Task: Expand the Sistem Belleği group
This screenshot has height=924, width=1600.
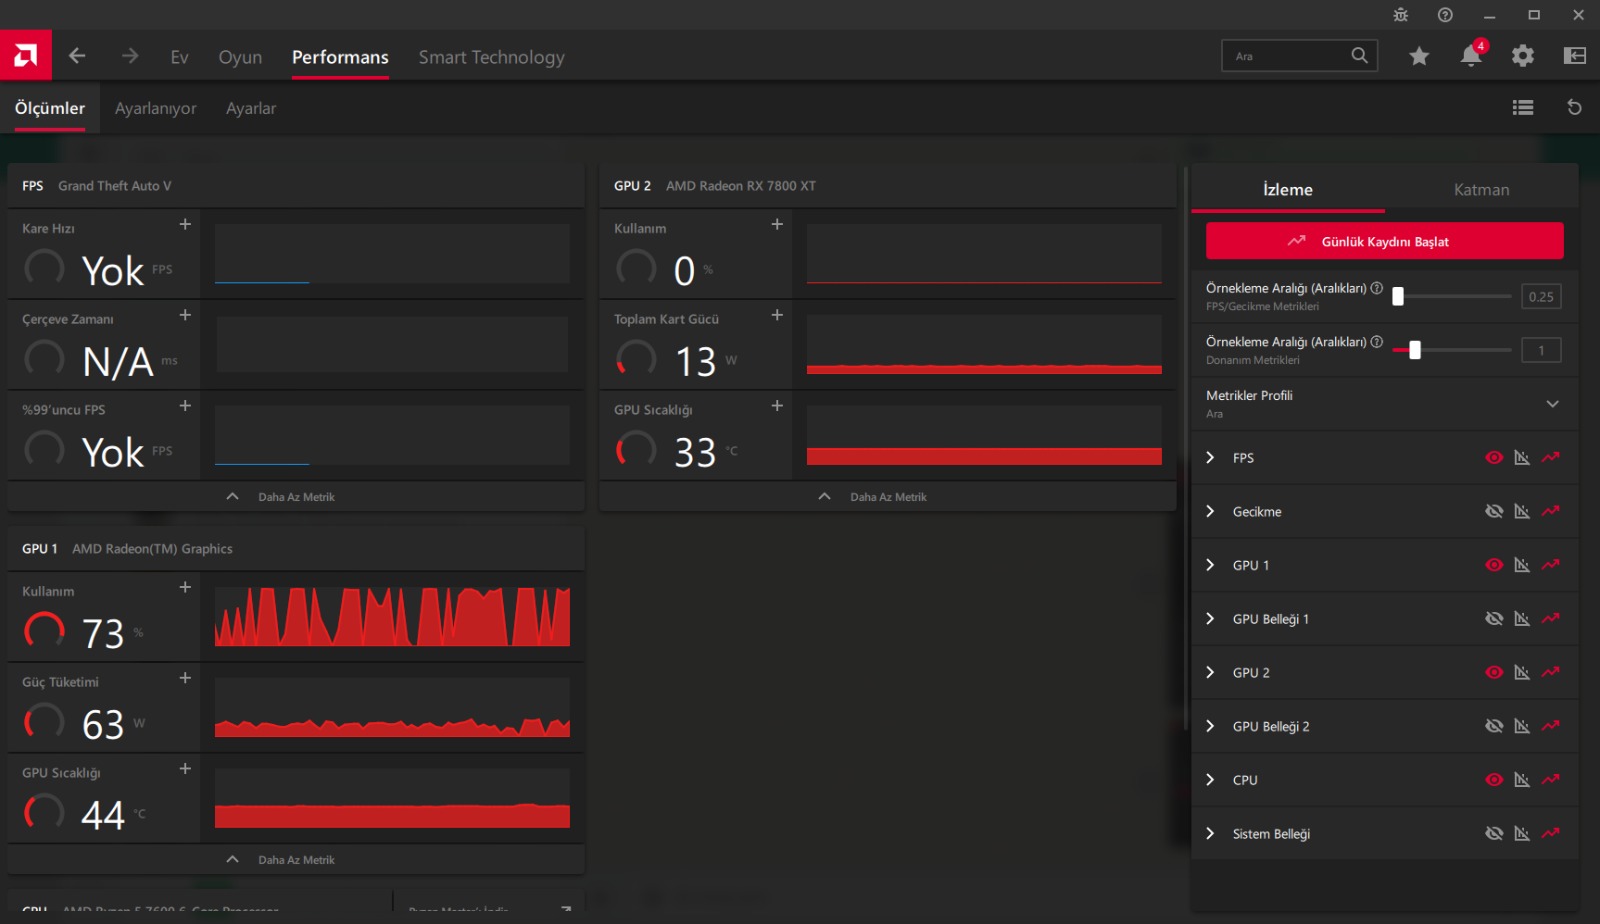Action: [1210, 834]
